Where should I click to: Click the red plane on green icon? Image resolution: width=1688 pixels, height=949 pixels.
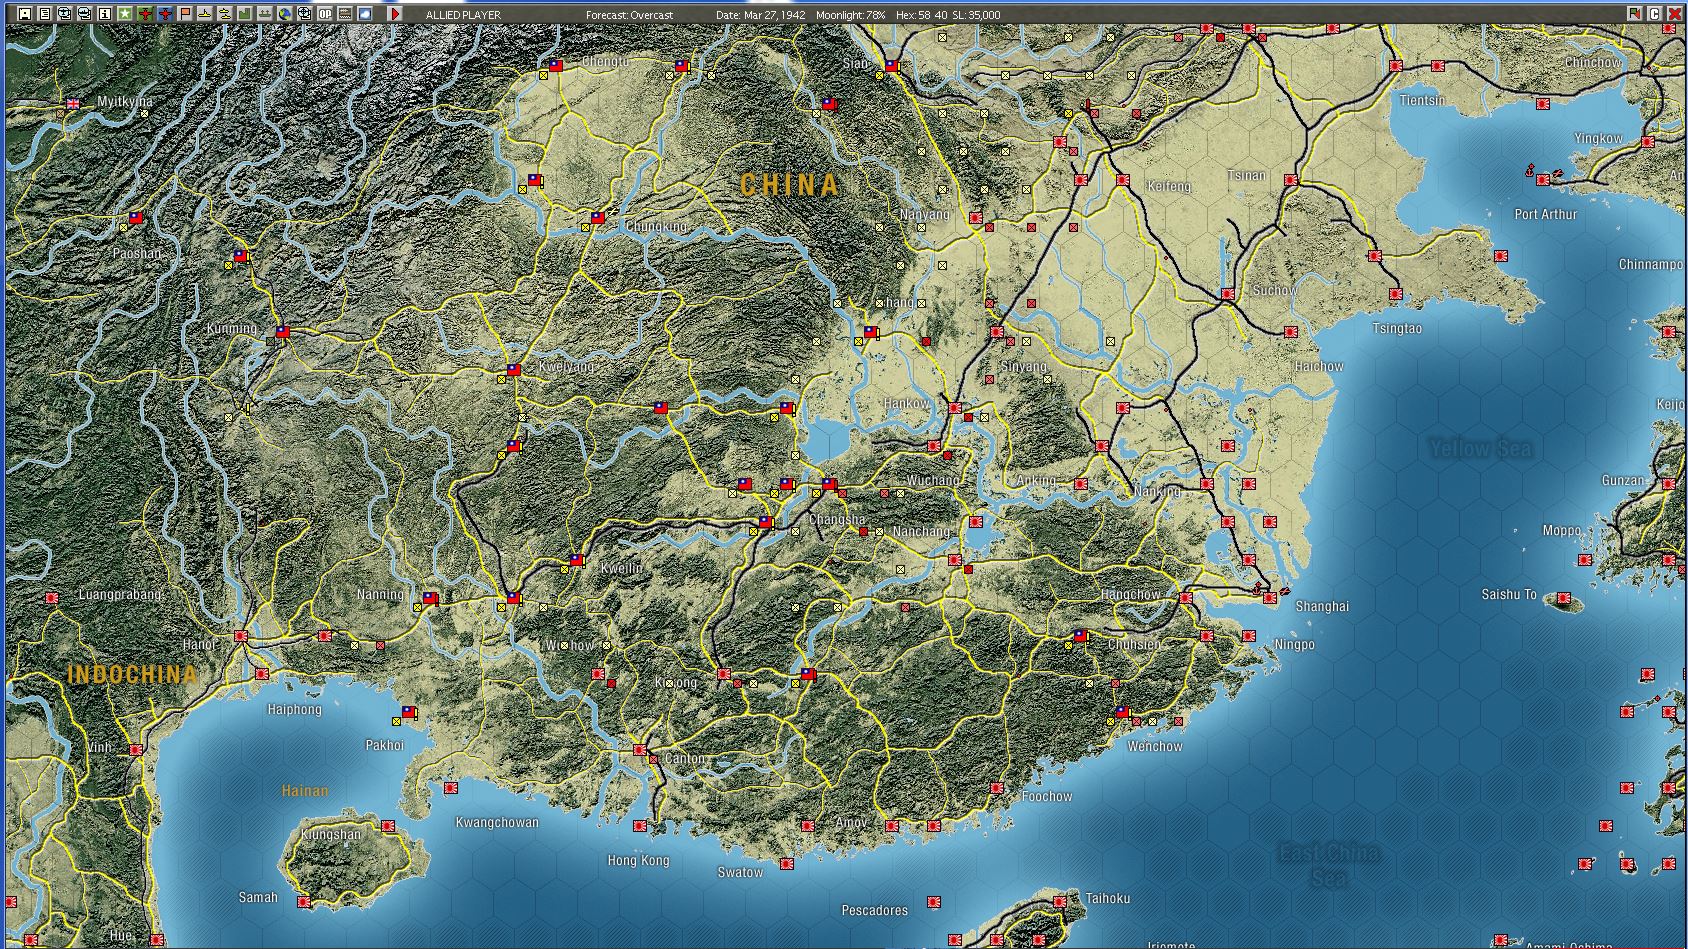(145, 14)
